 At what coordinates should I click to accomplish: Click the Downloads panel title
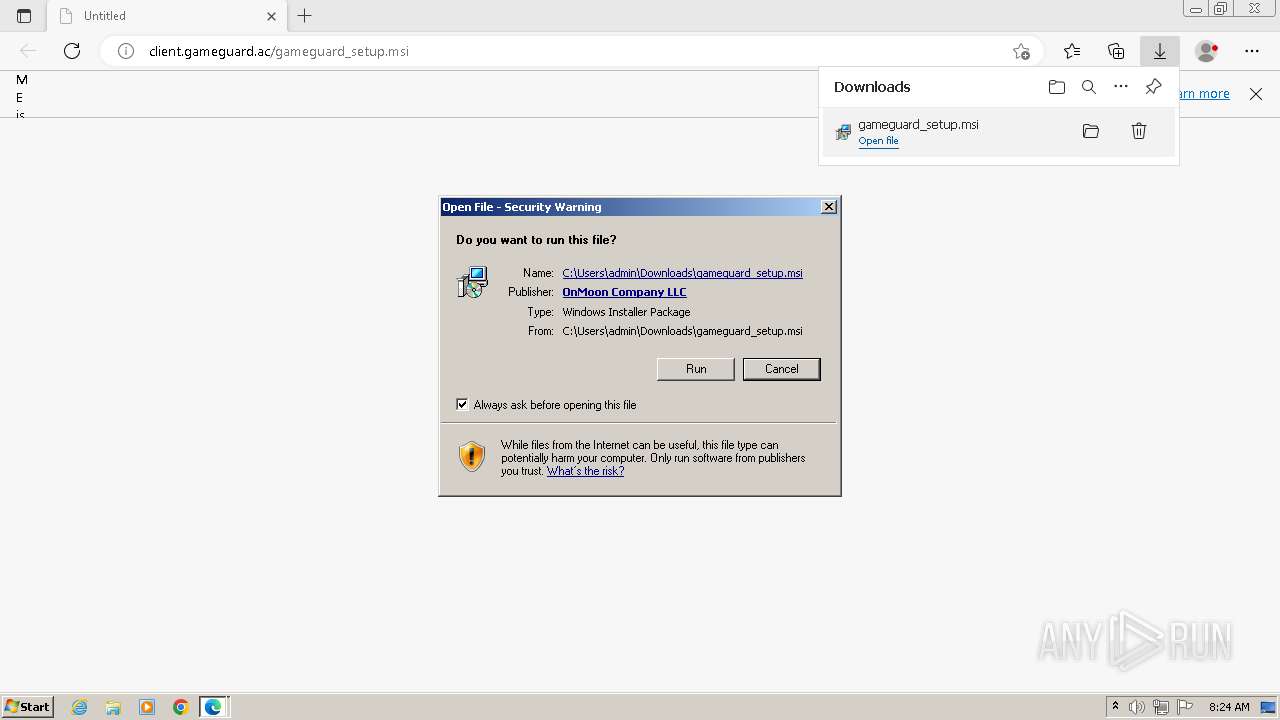872,87
